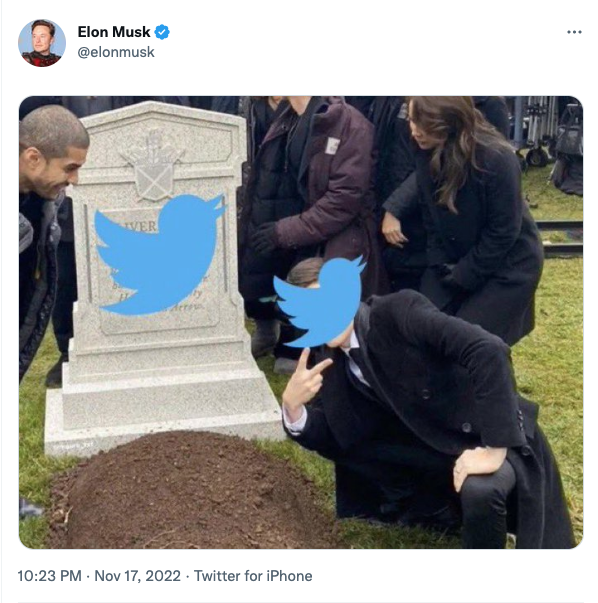Click the small Twitter bird covering the face

point(318,302)
